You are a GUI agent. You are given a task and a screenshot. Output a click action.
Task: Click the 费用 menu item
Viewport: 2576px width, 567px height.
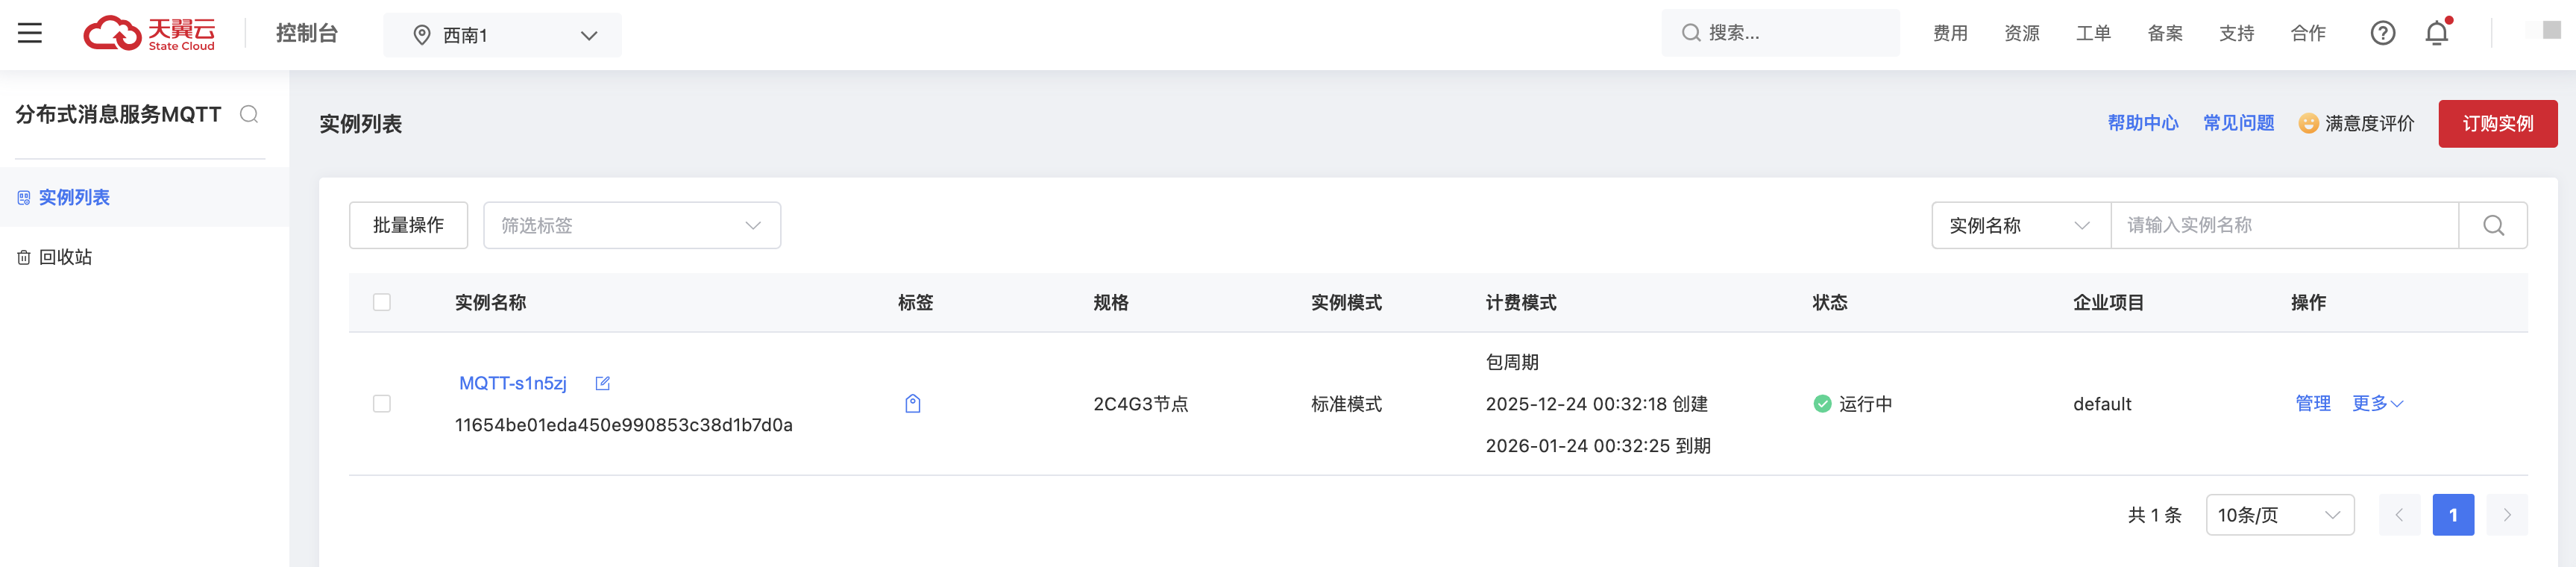[1949, 33]
